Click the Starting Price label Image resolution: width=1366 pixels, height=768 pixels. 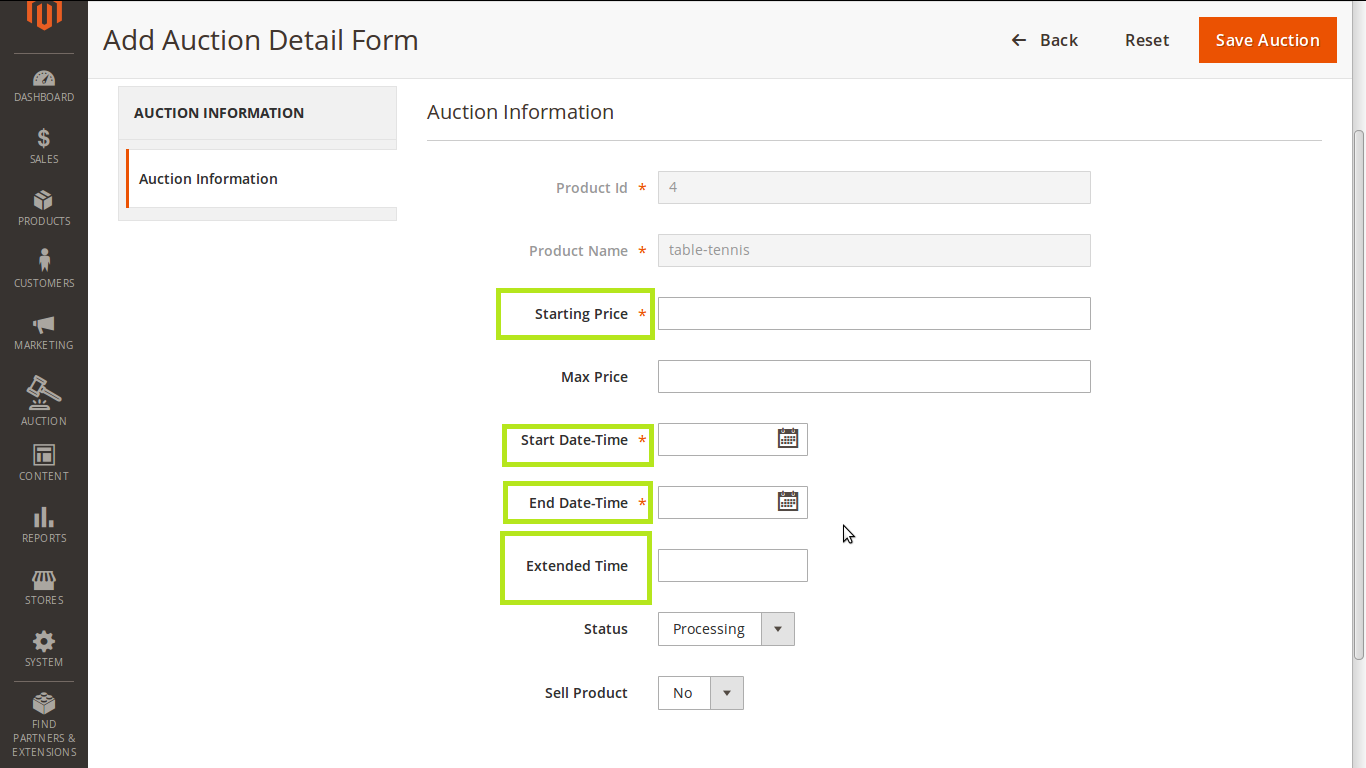581,314
